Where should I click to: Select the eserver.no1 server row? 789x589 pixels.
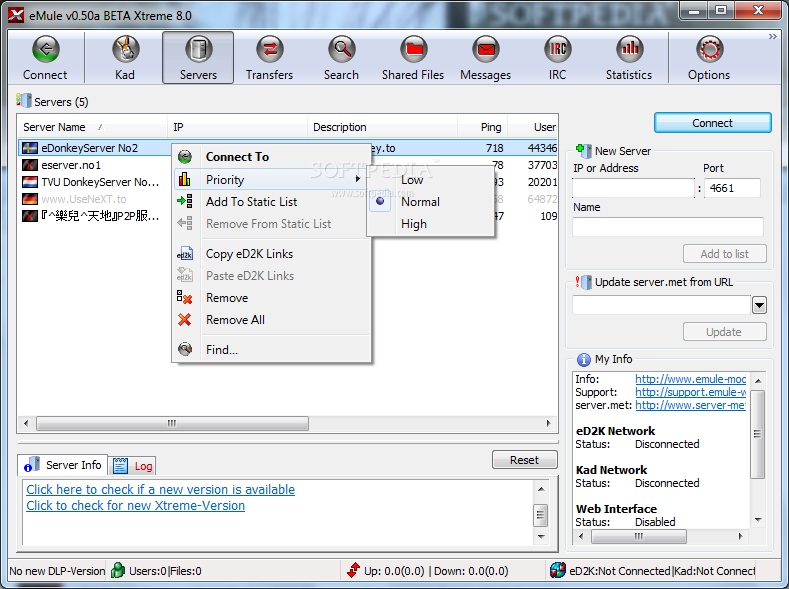point(288,165)
